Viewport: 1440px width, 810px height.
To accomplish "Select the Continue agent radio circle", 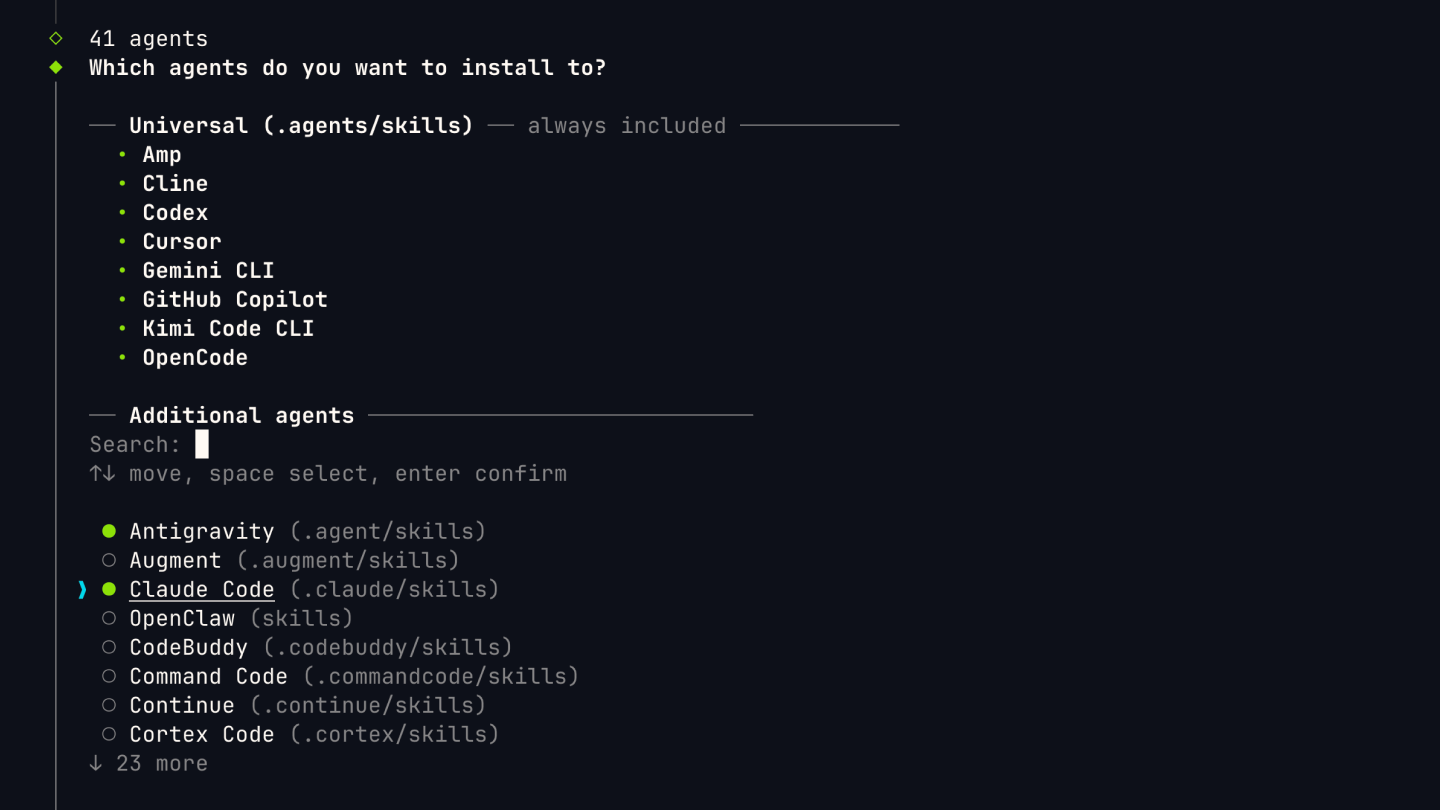I will coord(109,705).
